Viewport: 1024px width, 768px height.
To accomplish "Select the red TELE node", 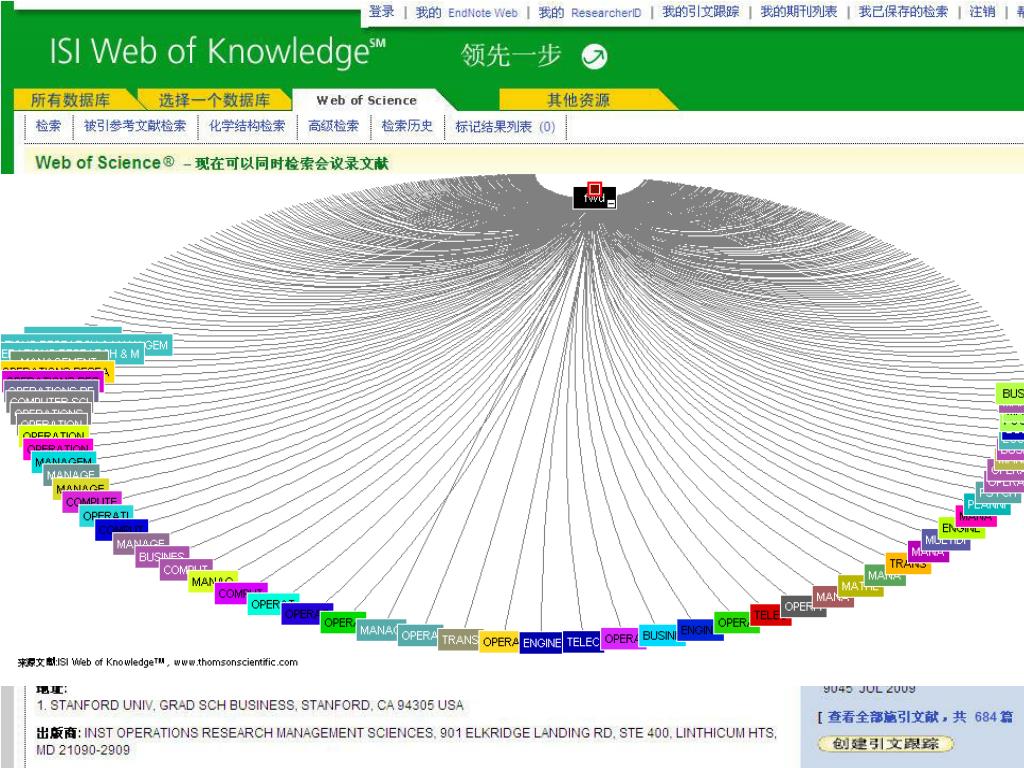I will click(x=770, y=615).
